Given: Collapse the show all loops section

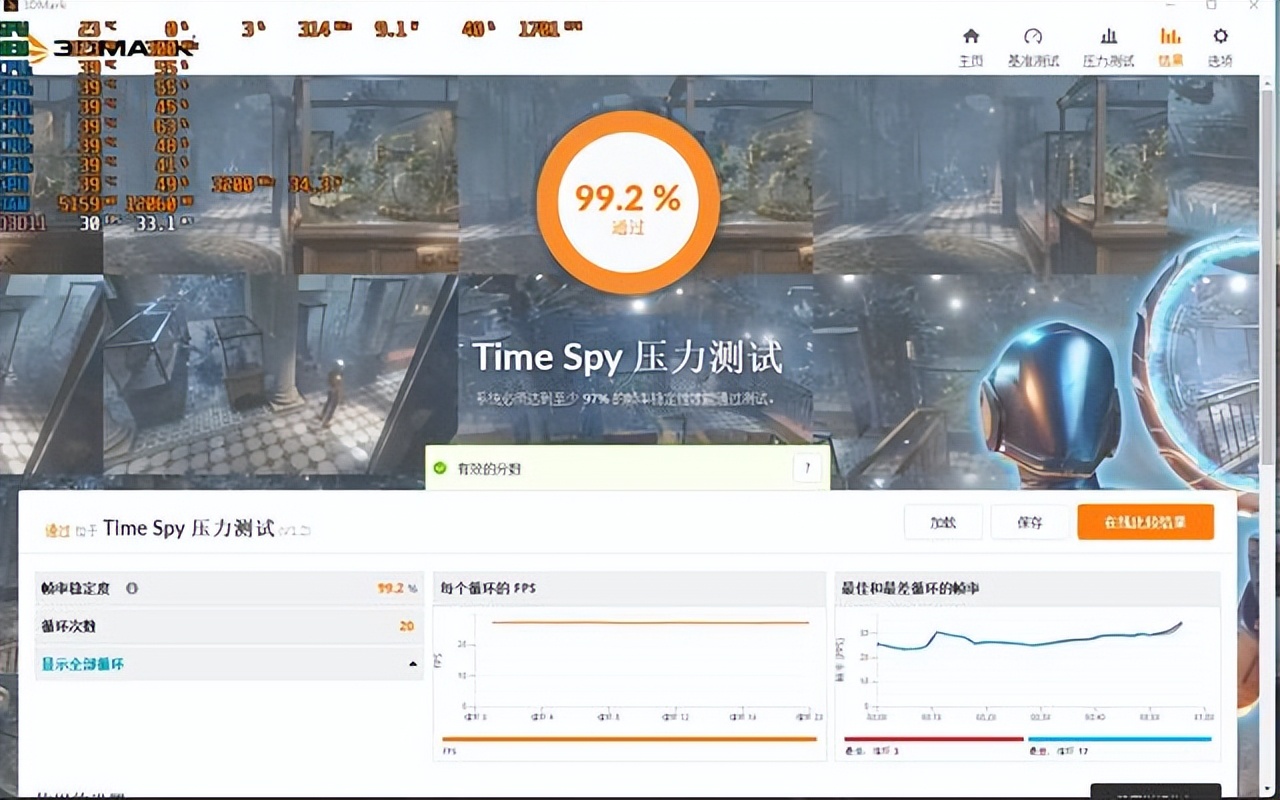Looking at the screenshot, I should point(413,663).
